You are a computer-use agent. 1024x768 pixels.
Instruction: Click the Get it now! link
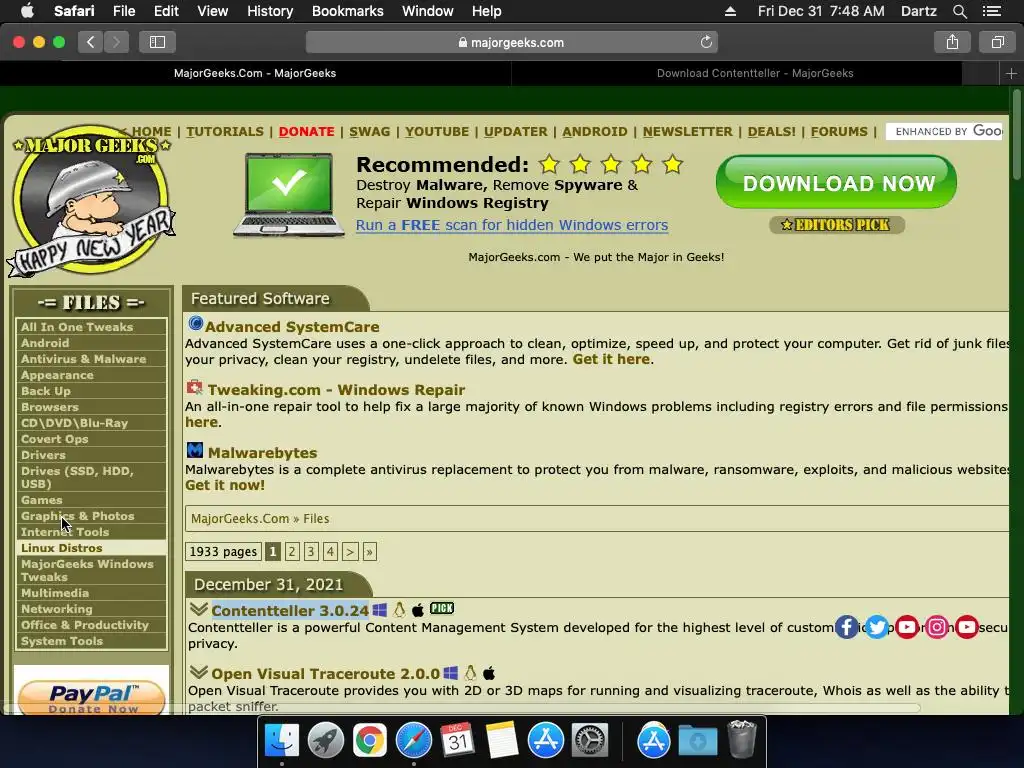pyautogui.click(x=225, y=485)
